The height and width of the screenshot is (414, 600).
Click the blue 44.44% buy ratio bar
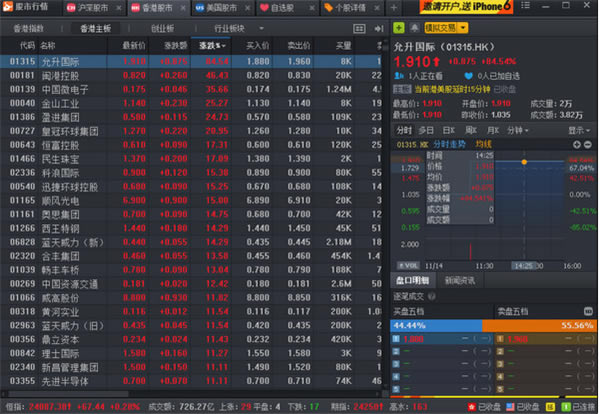tap(436, 326)
